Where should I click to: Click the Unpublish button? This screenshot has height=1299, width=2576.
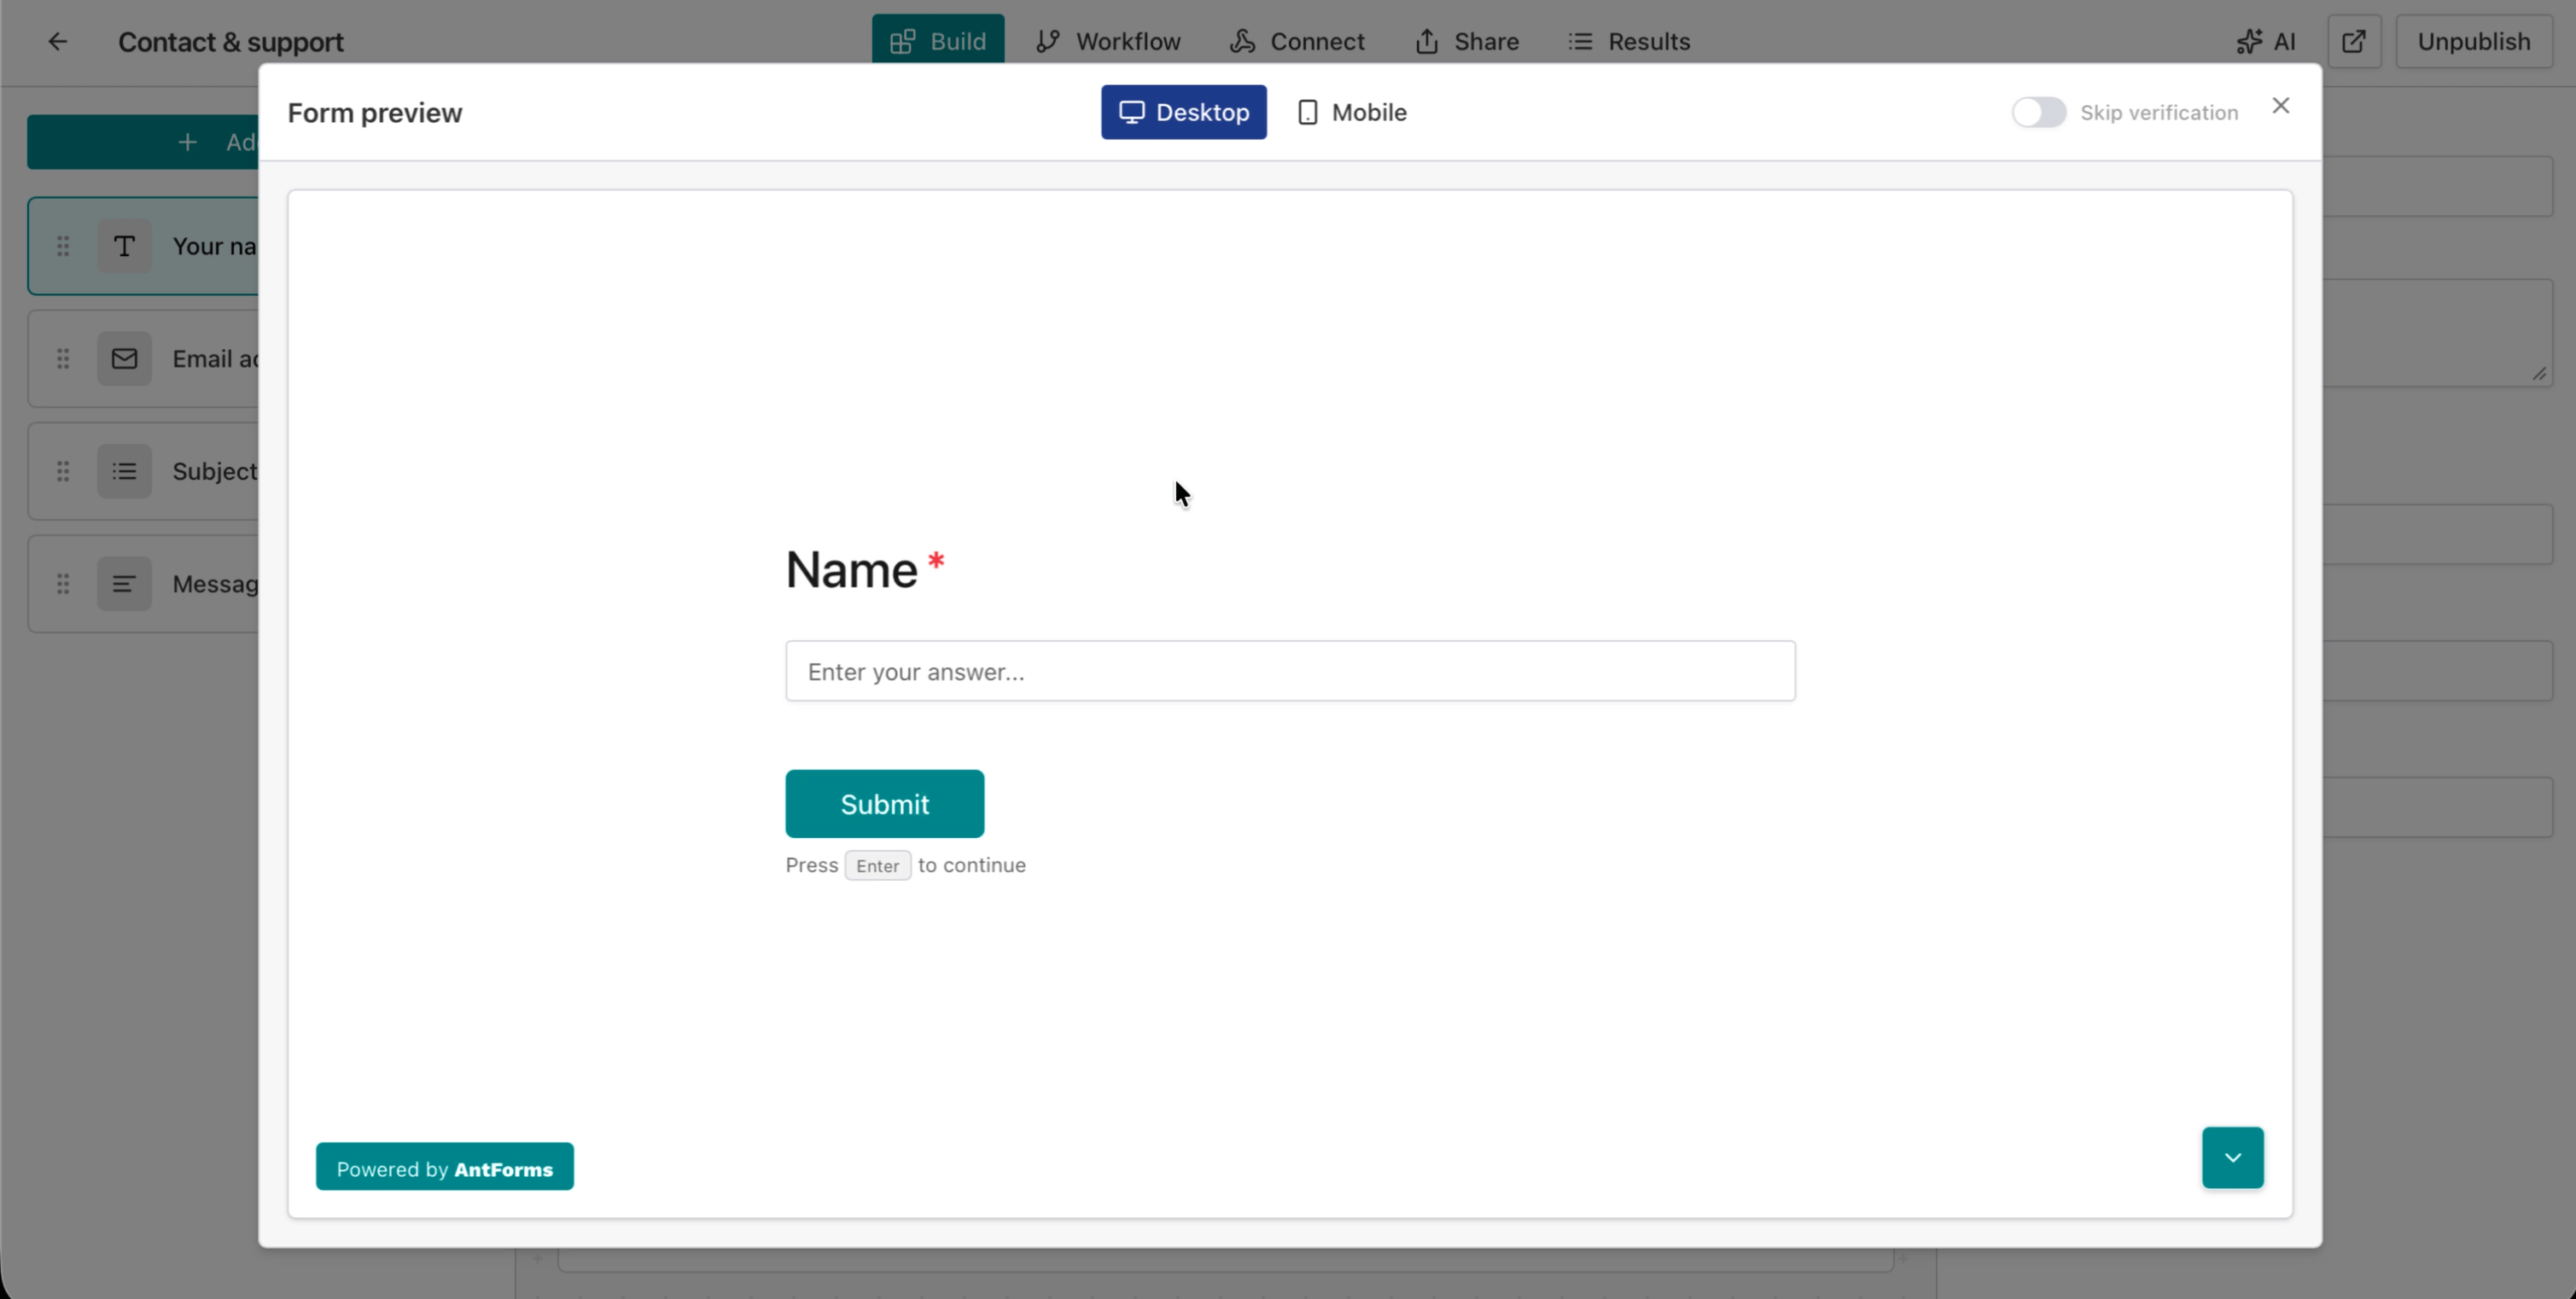(2474, 41)
